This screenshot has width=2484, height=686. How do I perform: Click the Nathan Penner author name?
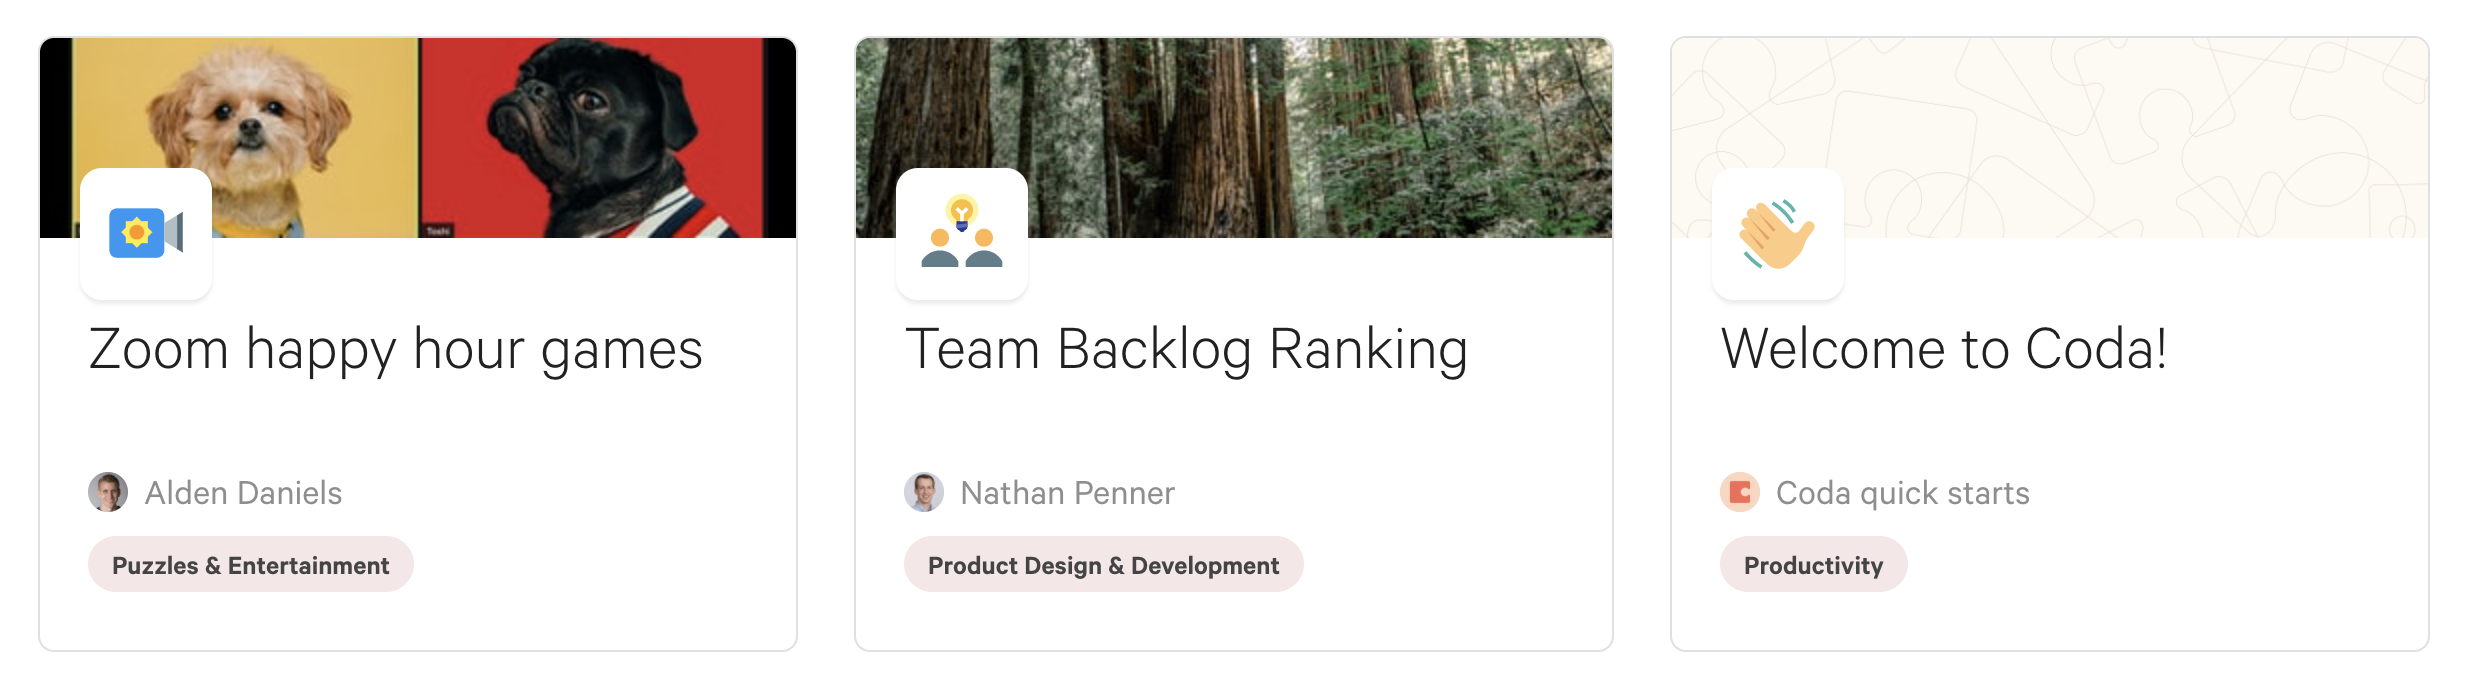coord(1067,493)
